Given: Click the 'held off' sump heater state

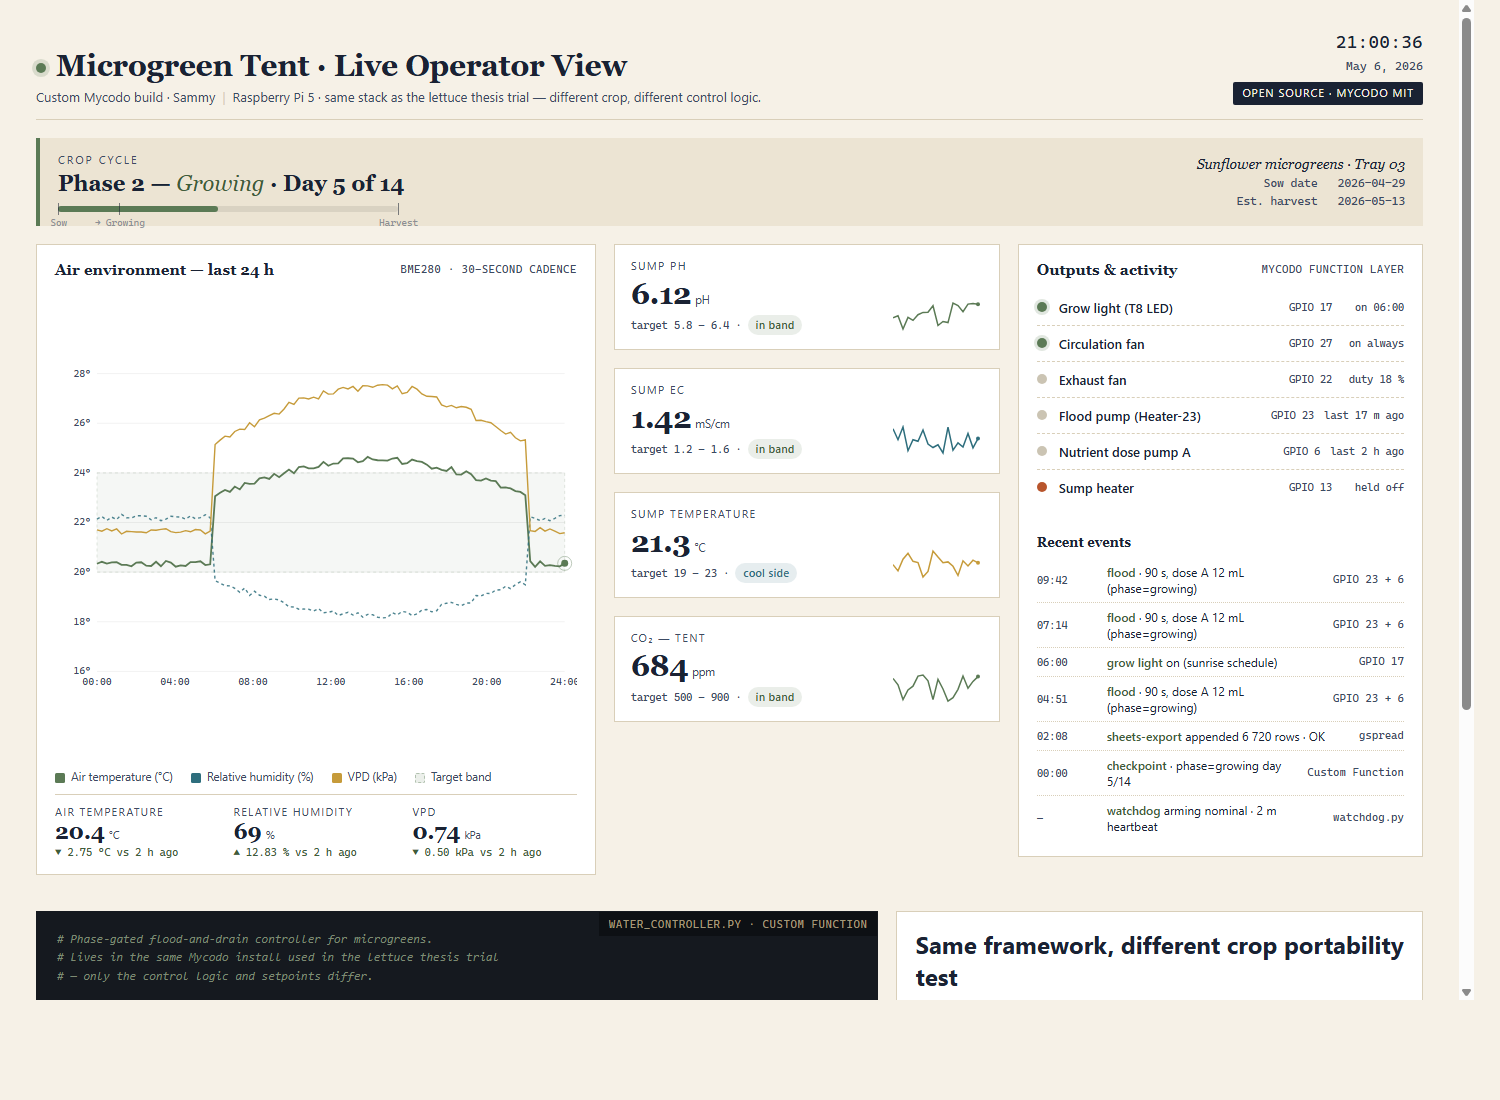Looking at the screenshot, I should 1379,487.
